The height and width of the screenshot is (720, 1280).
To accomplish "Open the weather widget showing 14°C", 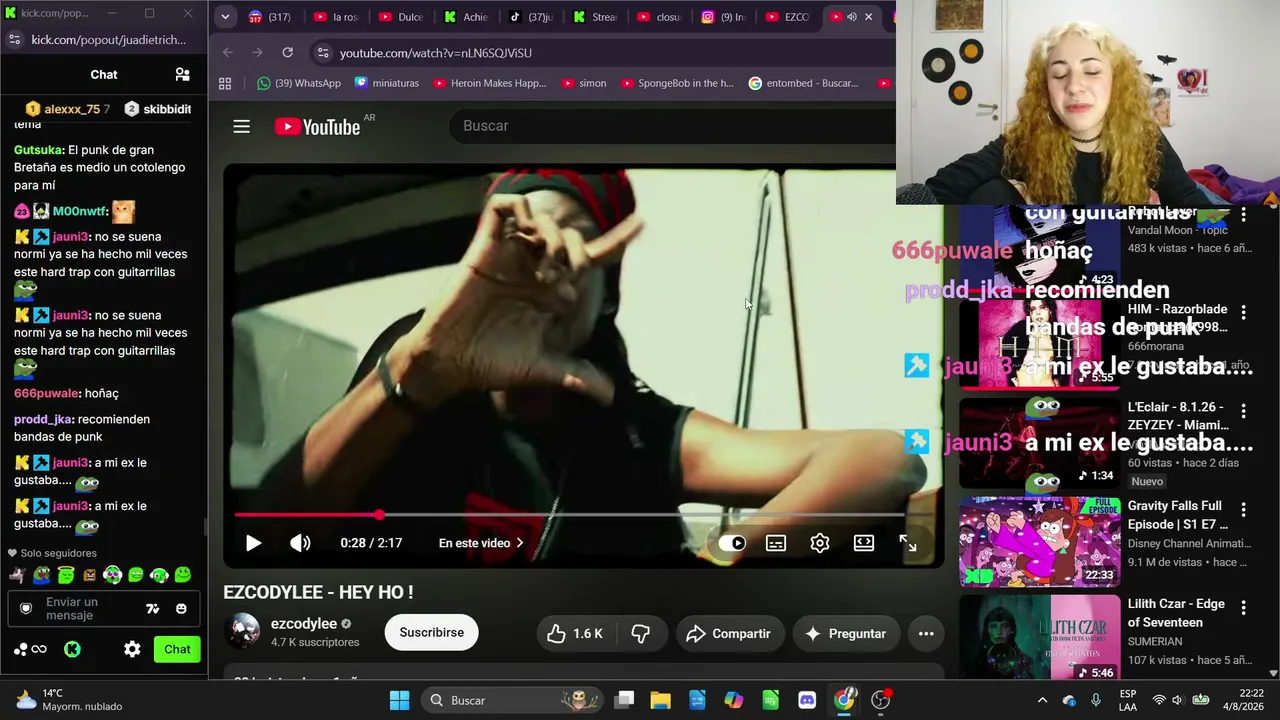I will pyautogui.click(x=70, y=700).
